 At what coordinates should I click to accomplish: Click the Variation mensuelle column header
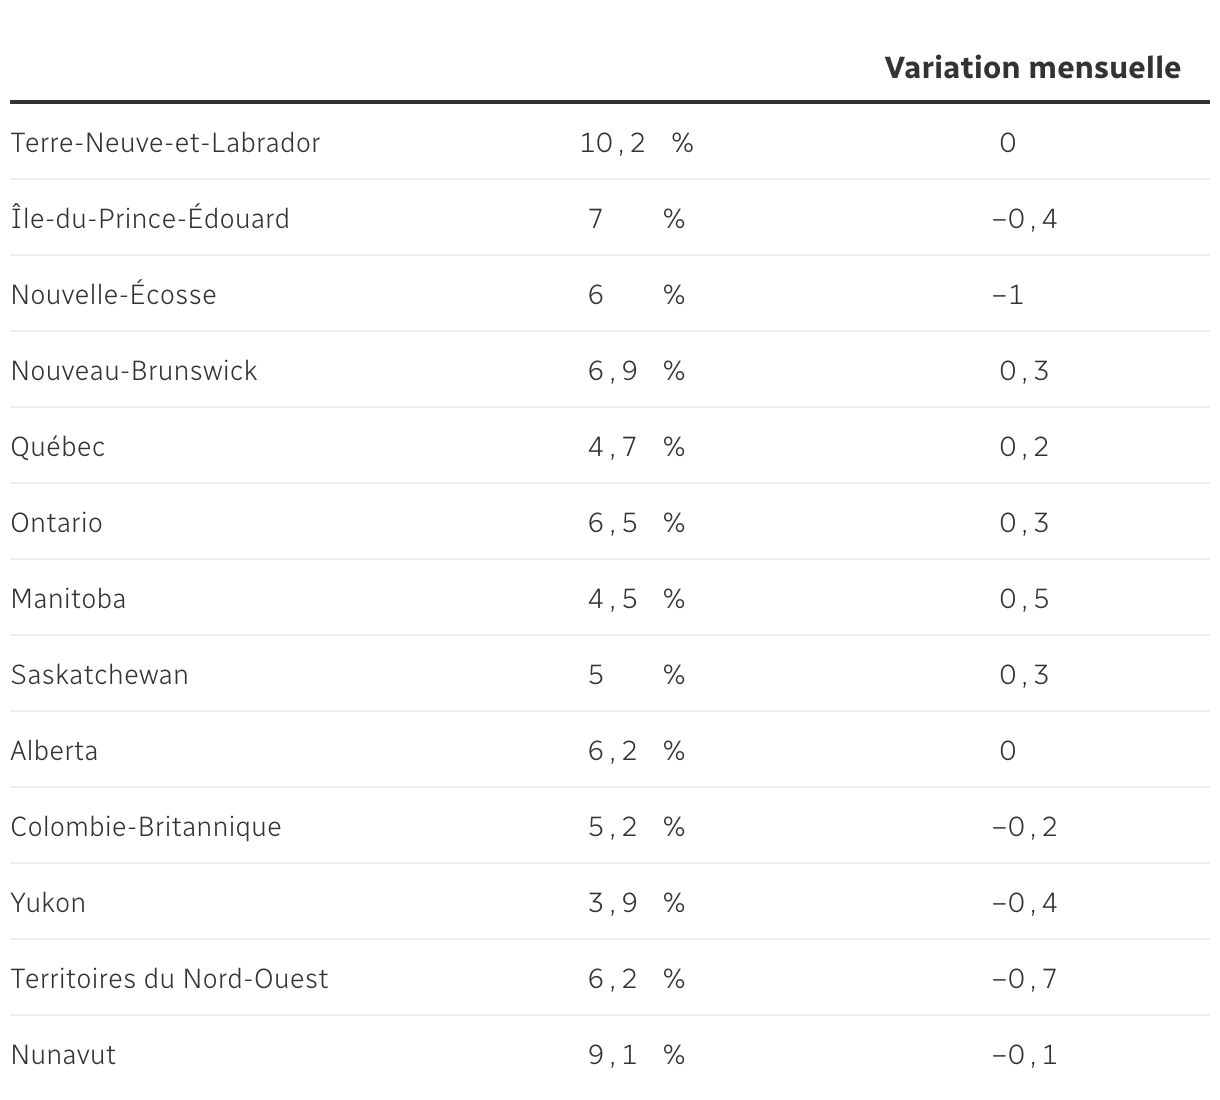[x=1032, y=68]
